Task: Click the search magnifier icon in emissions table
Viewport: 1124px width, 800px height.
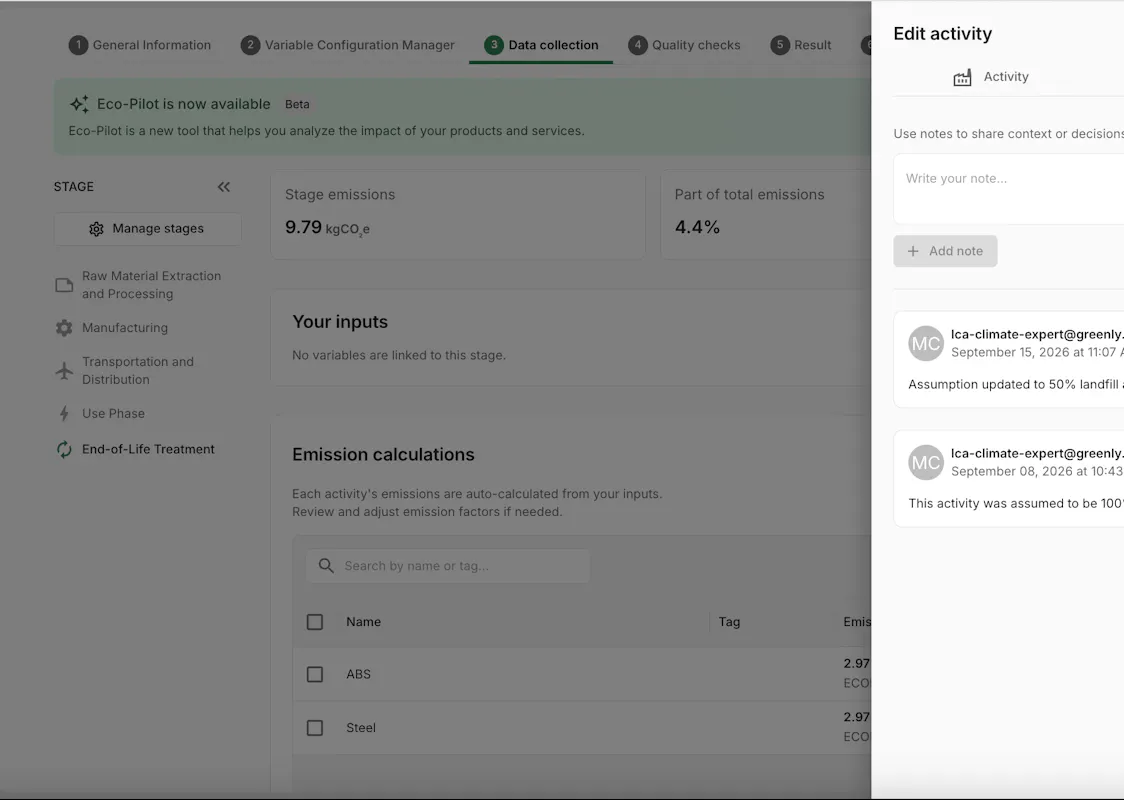Action: (326, 566)
